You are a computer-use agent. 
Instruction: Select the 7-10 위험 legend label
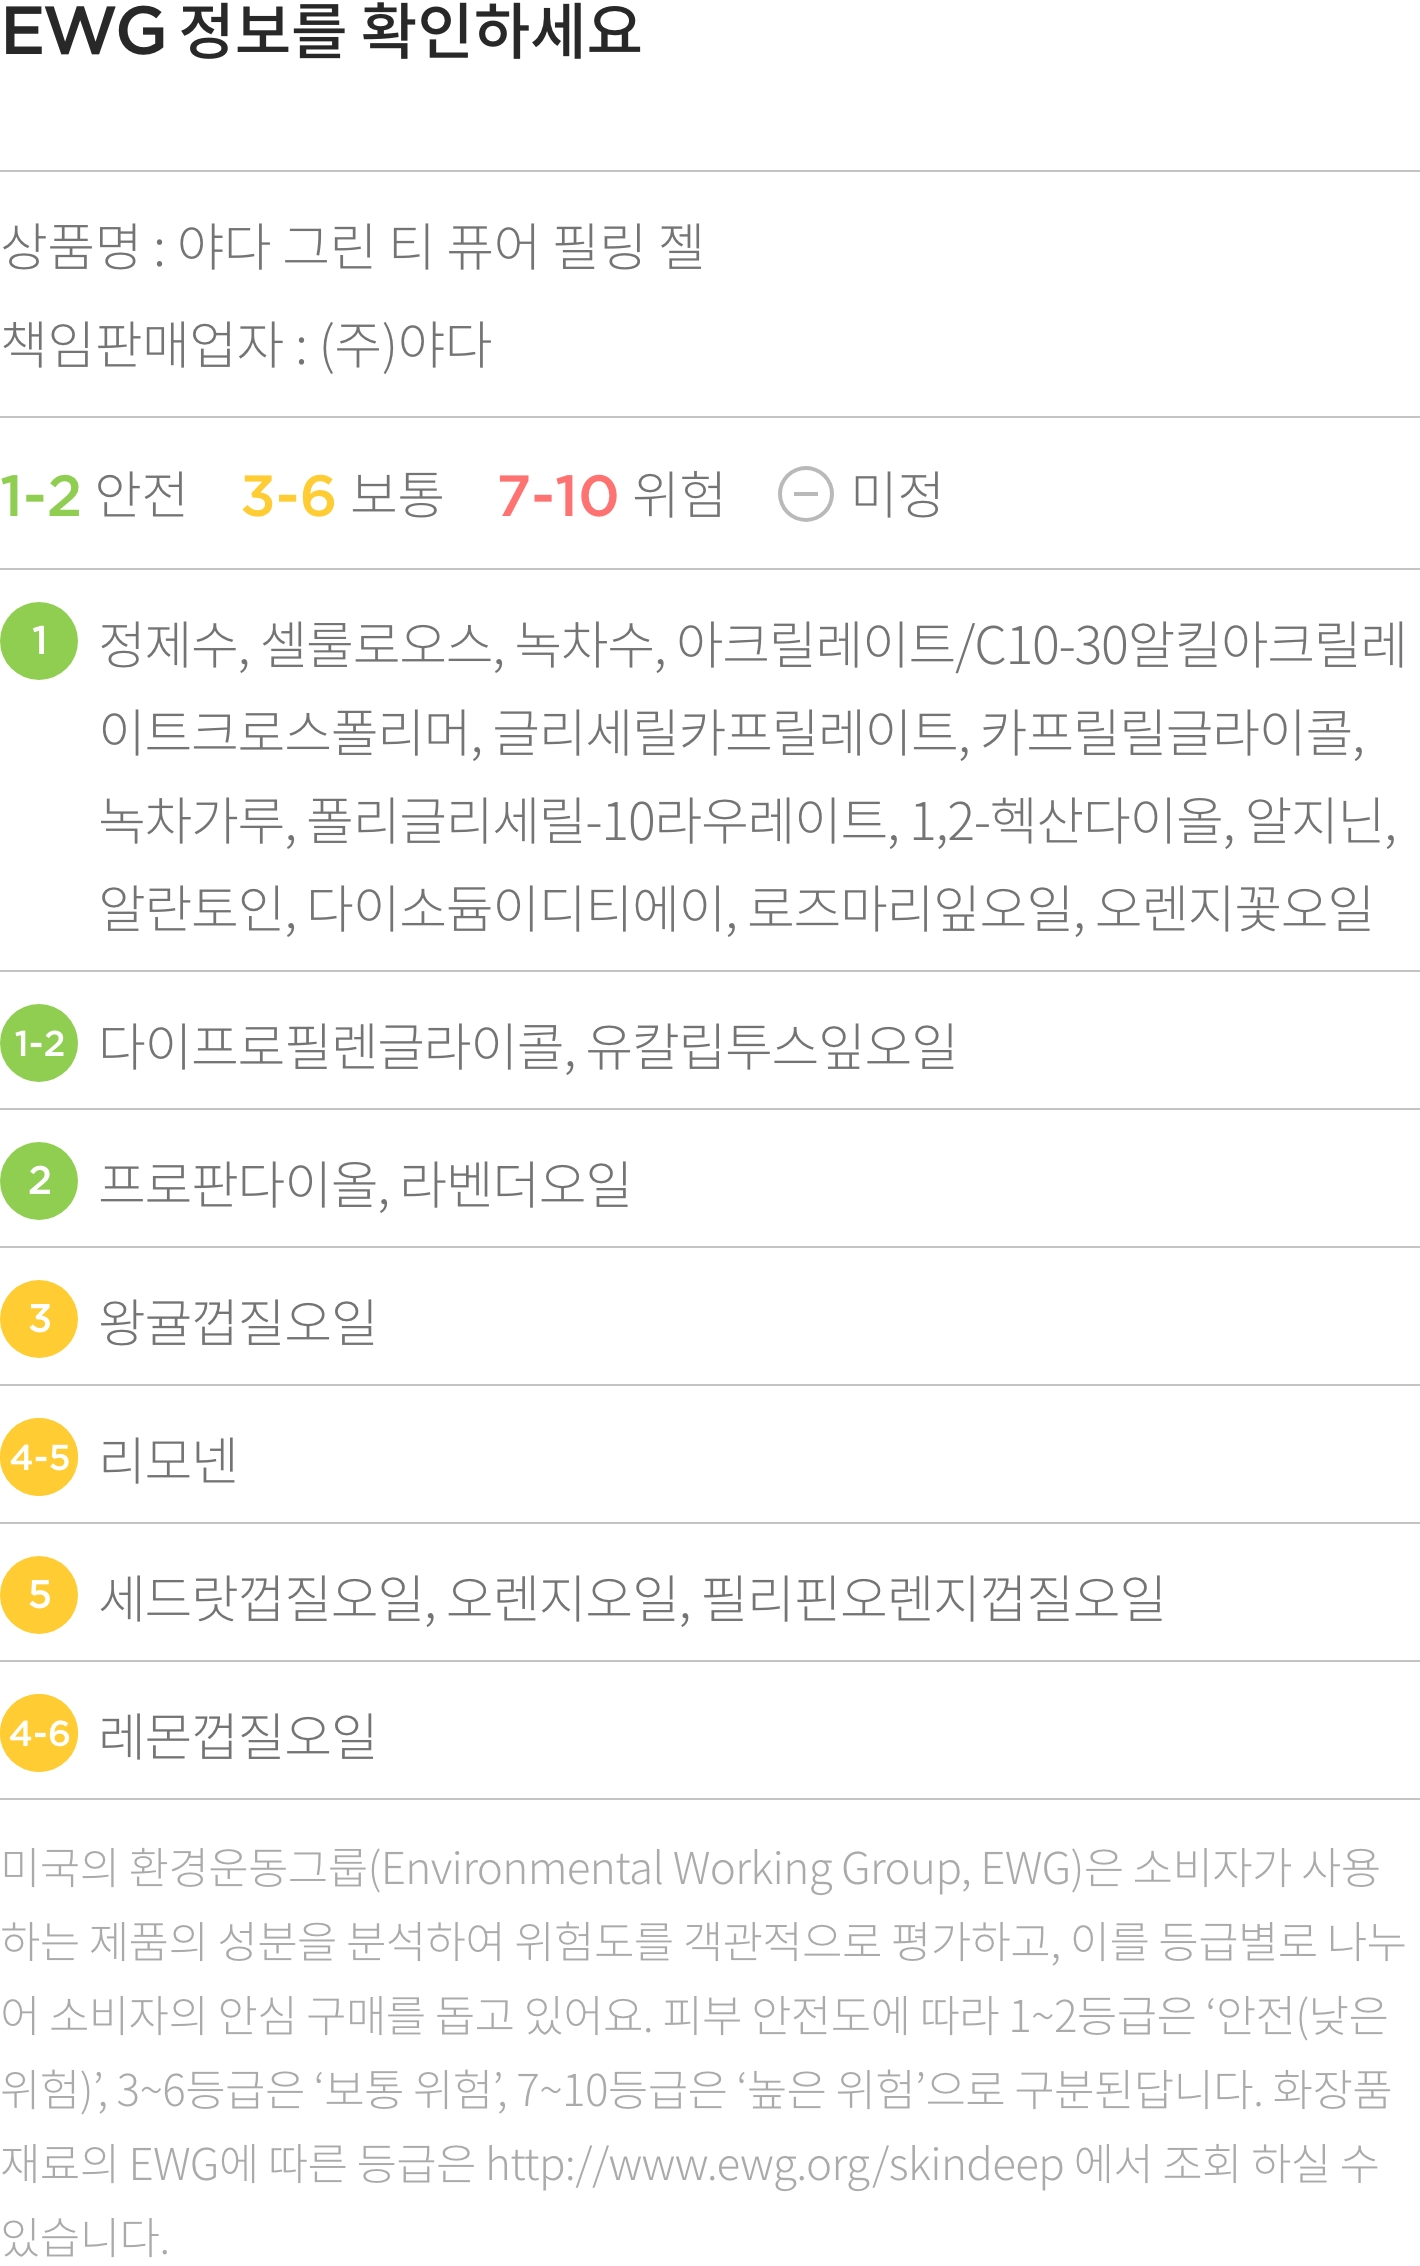[610, 494]
